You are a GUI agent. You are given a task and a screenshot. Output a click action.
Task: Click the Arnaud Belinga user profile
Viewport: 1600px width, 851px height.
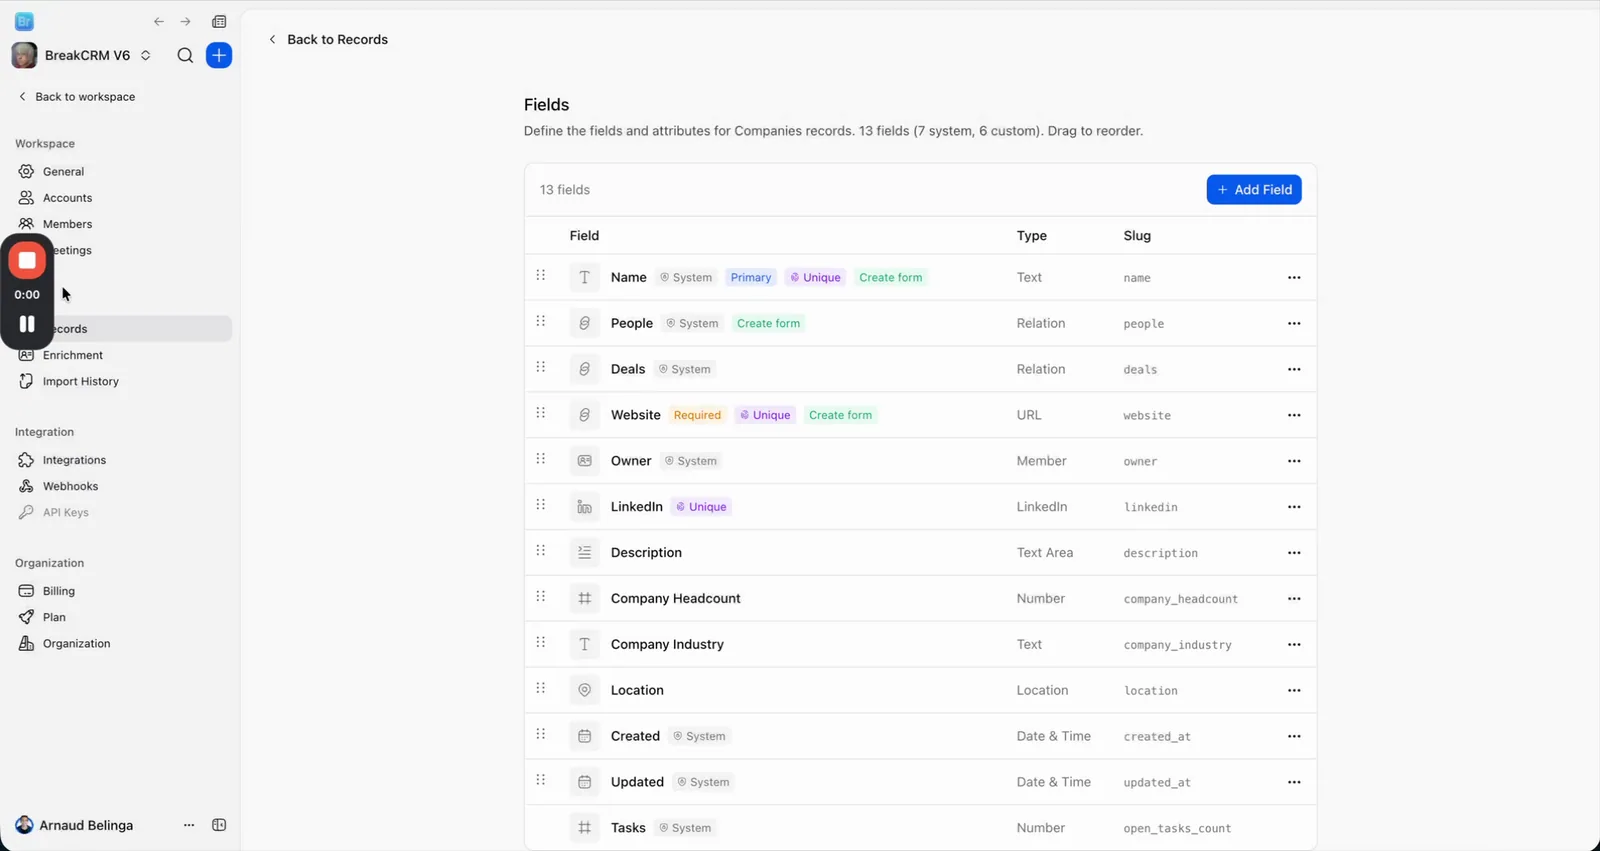point(74,826)
